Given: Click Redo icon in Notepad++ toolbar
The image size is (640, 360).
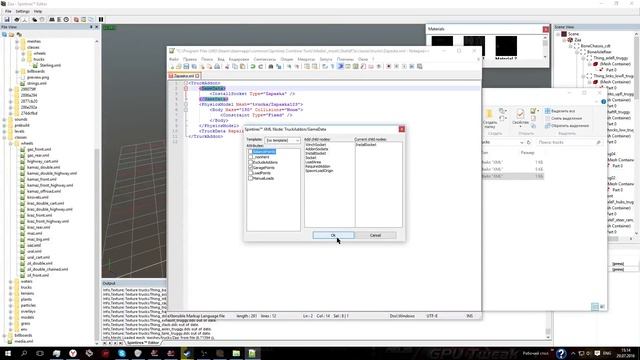Looking at the screenshot, I should click(x=260, y=67).
